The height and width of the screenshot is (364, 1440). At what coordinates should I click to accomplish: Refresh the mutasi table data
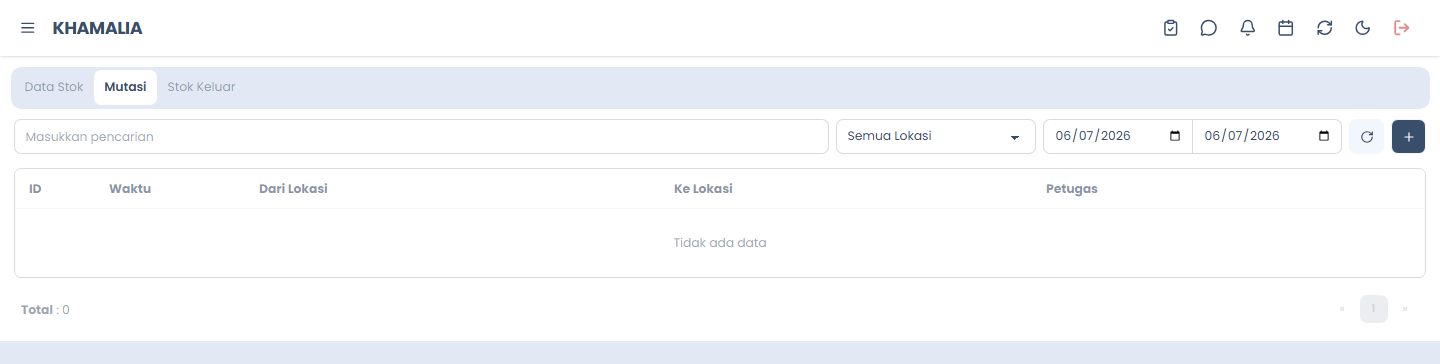1366,137
